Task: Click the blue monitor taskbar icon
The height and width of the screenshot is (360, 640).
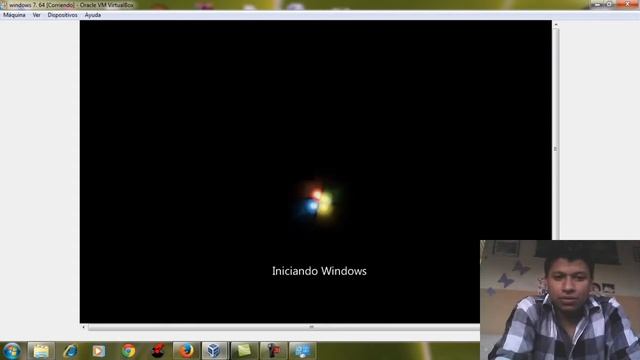Action: pos(302,351)
